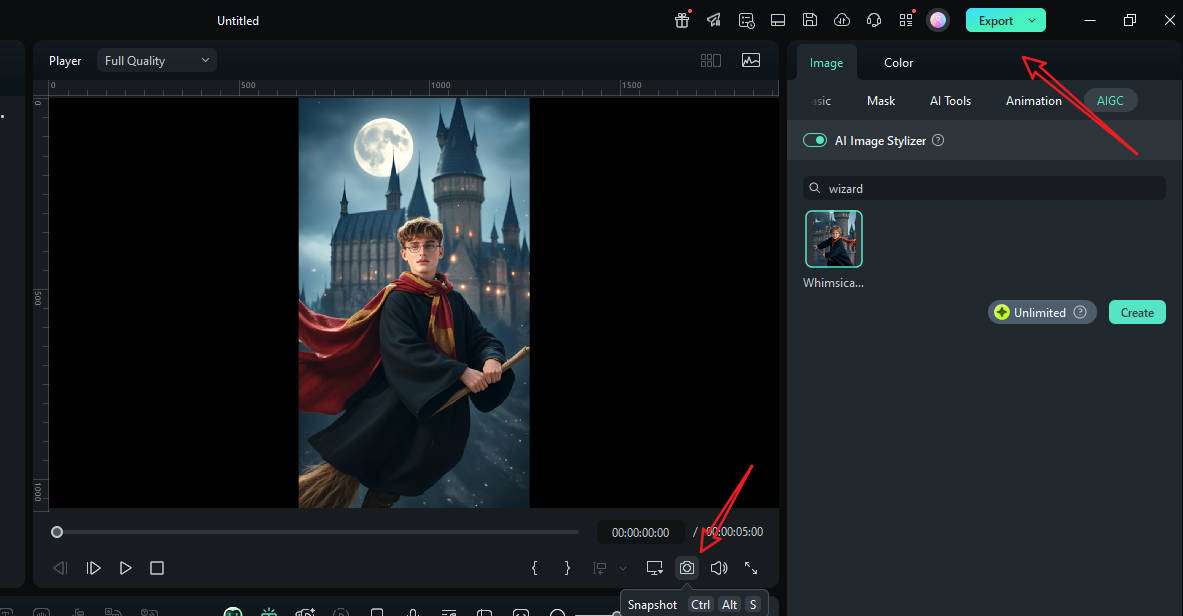The height and width of the screenshot is (616, 1183).
Task: Set the mark in point brace
Action: (x=535, y=568)
